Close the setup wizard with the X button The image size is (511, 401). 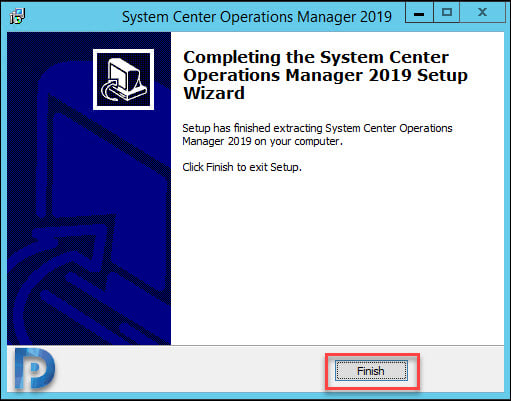point(482,13)
